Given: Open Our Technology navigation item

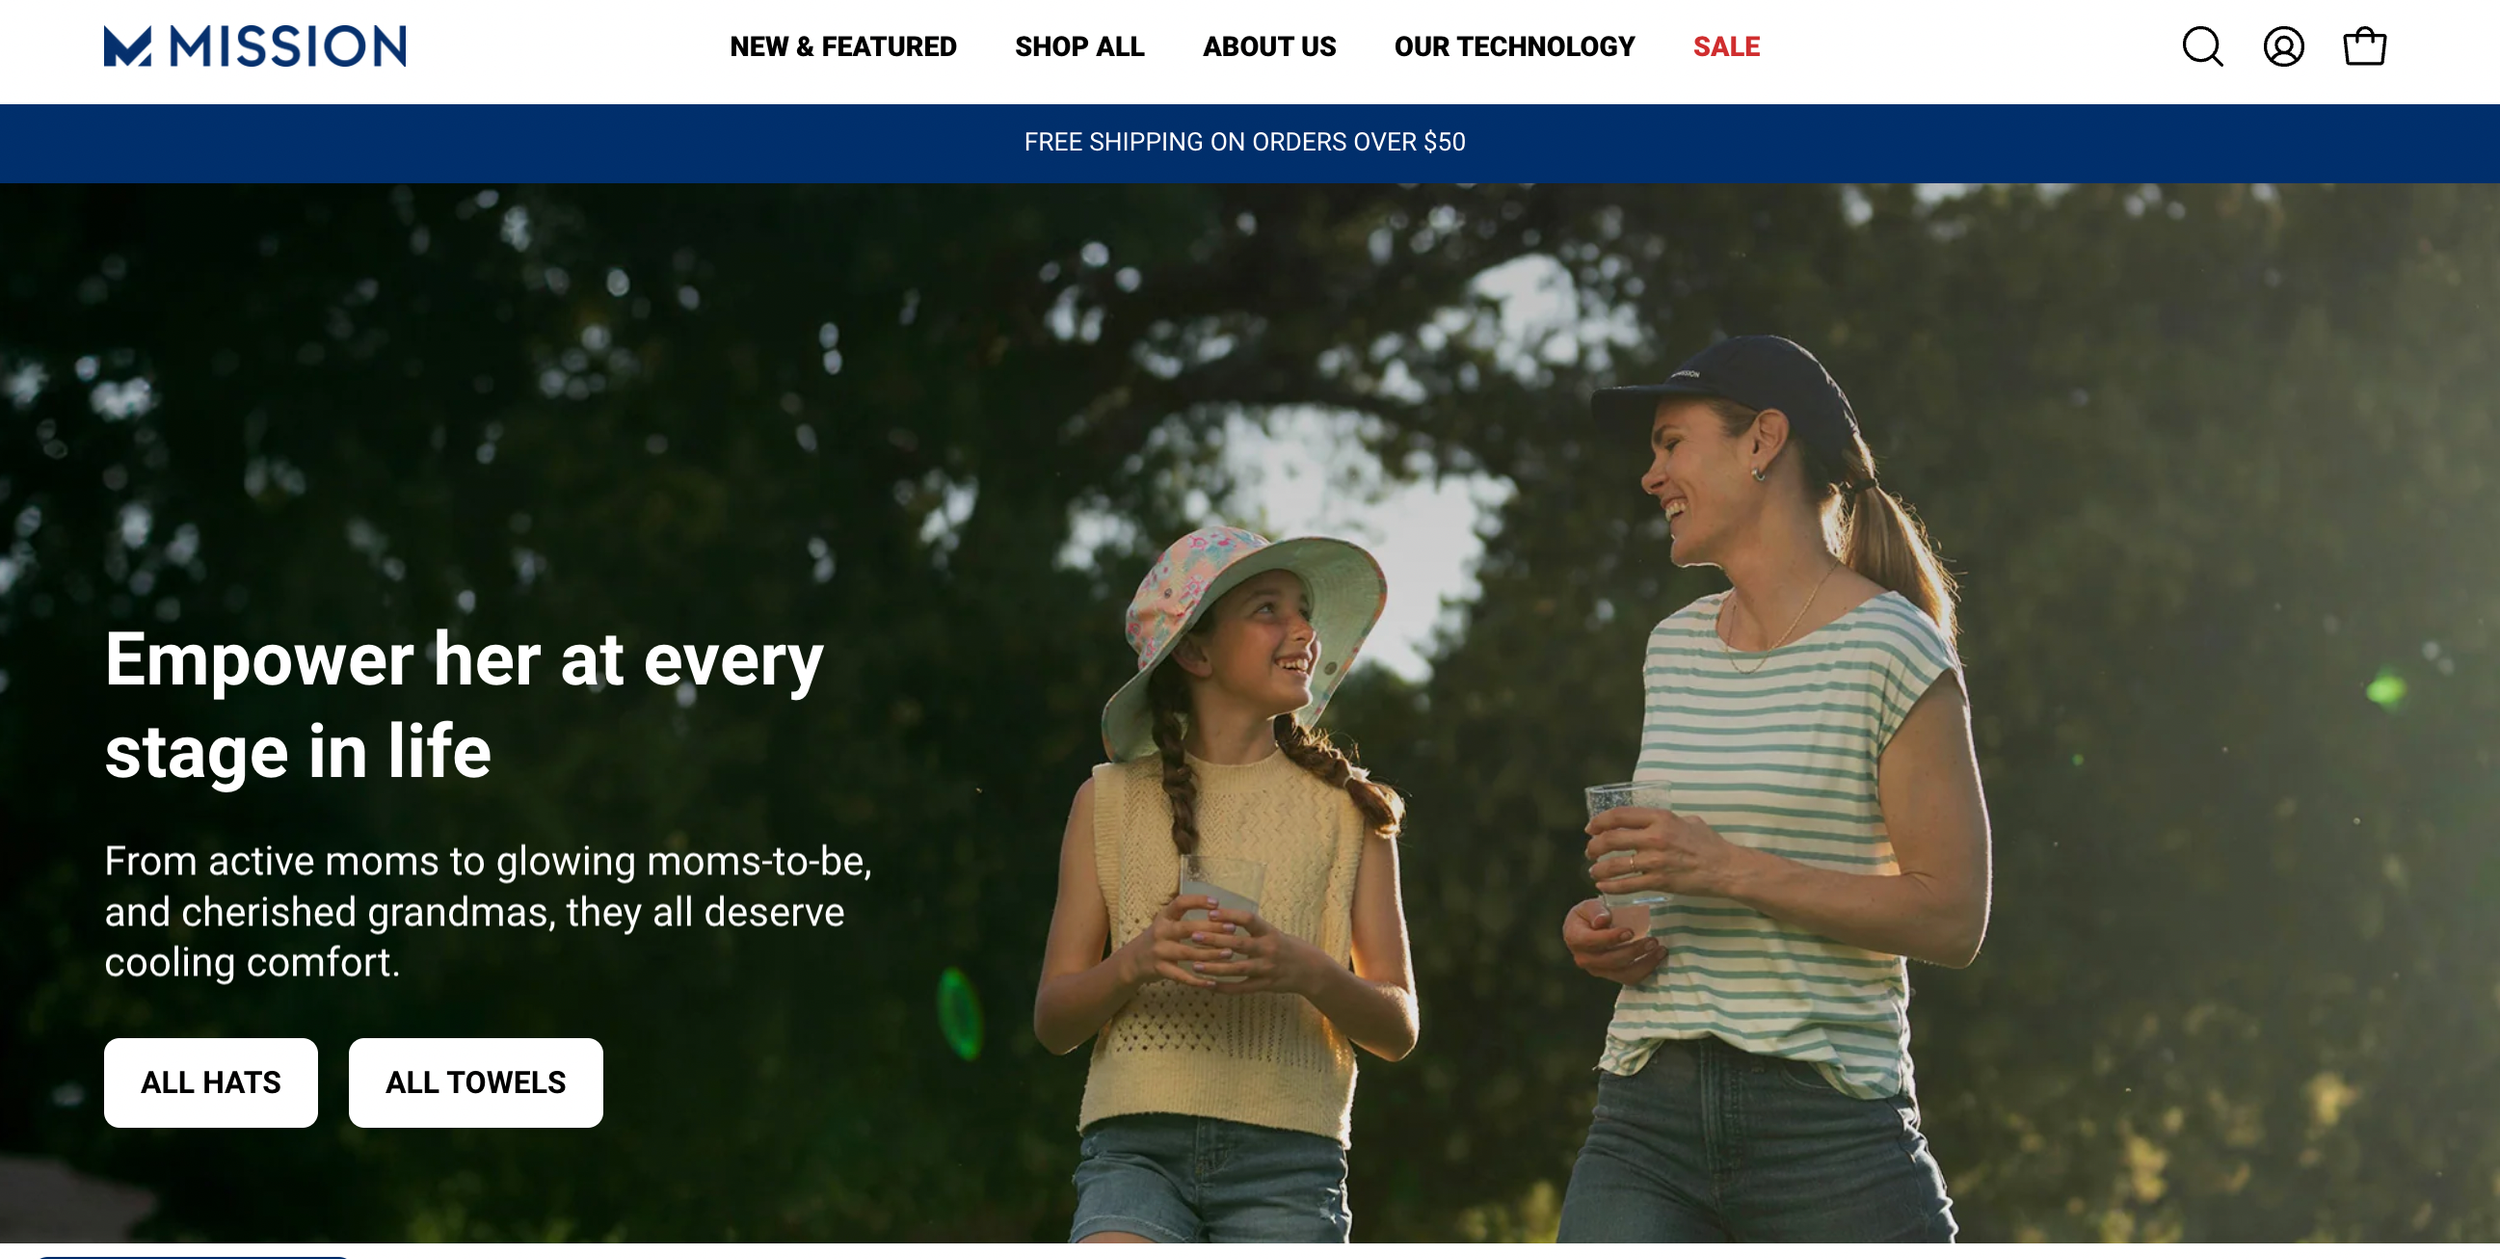Looking at the screenshot, I should coord(1514,47).
